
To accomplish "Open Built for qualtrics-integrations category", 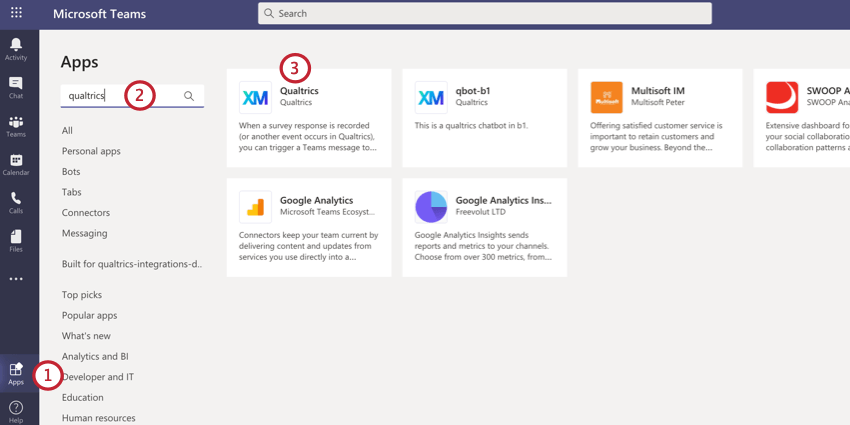I will click(132, 264).
